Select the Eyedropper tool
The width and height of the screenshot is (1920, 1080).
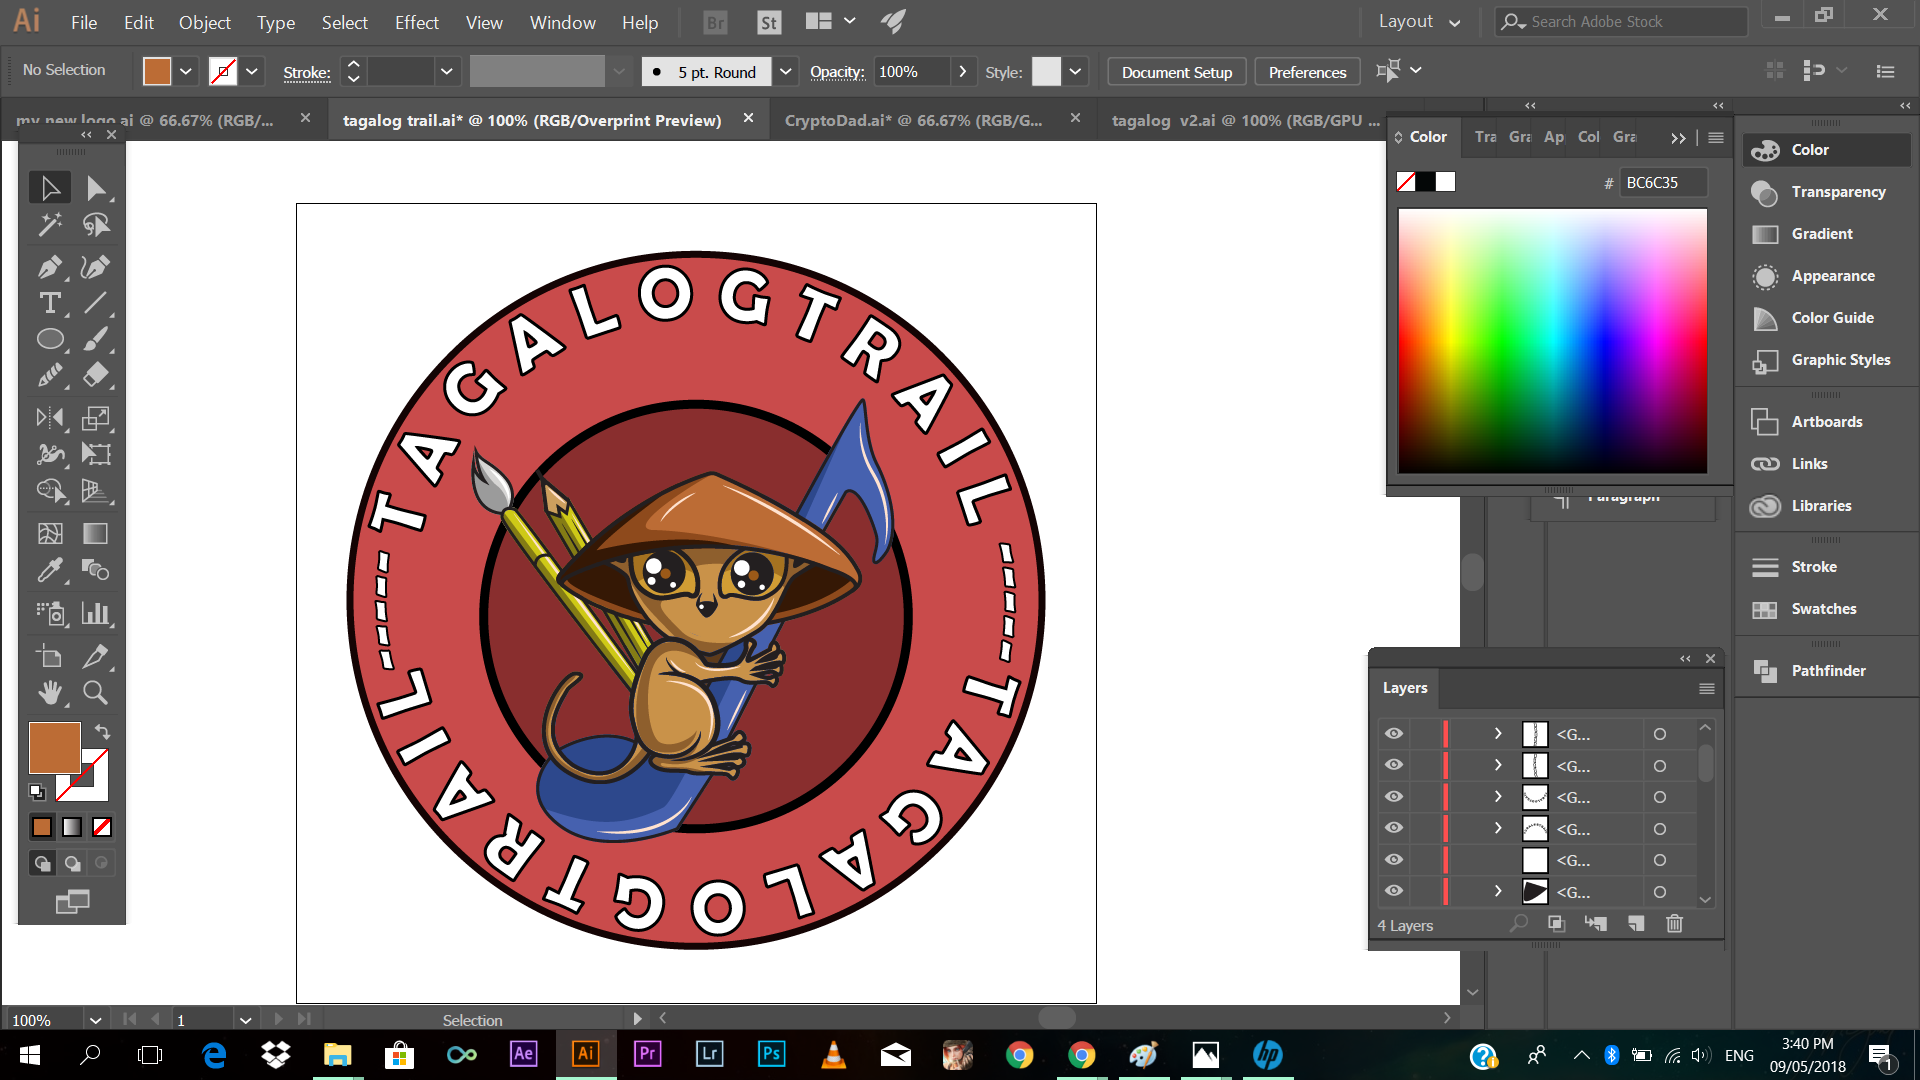pos(49,570)
